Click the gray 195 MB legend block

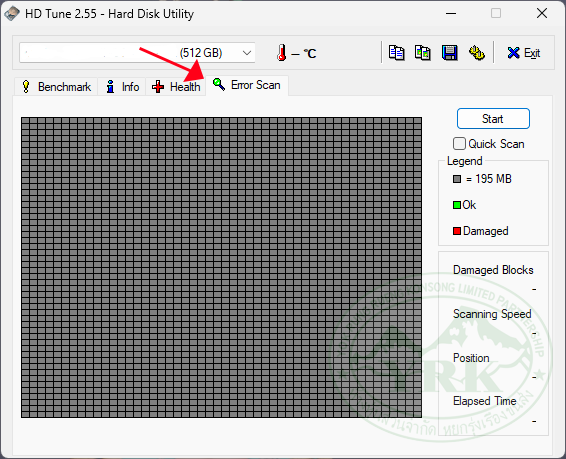[457, 179]
